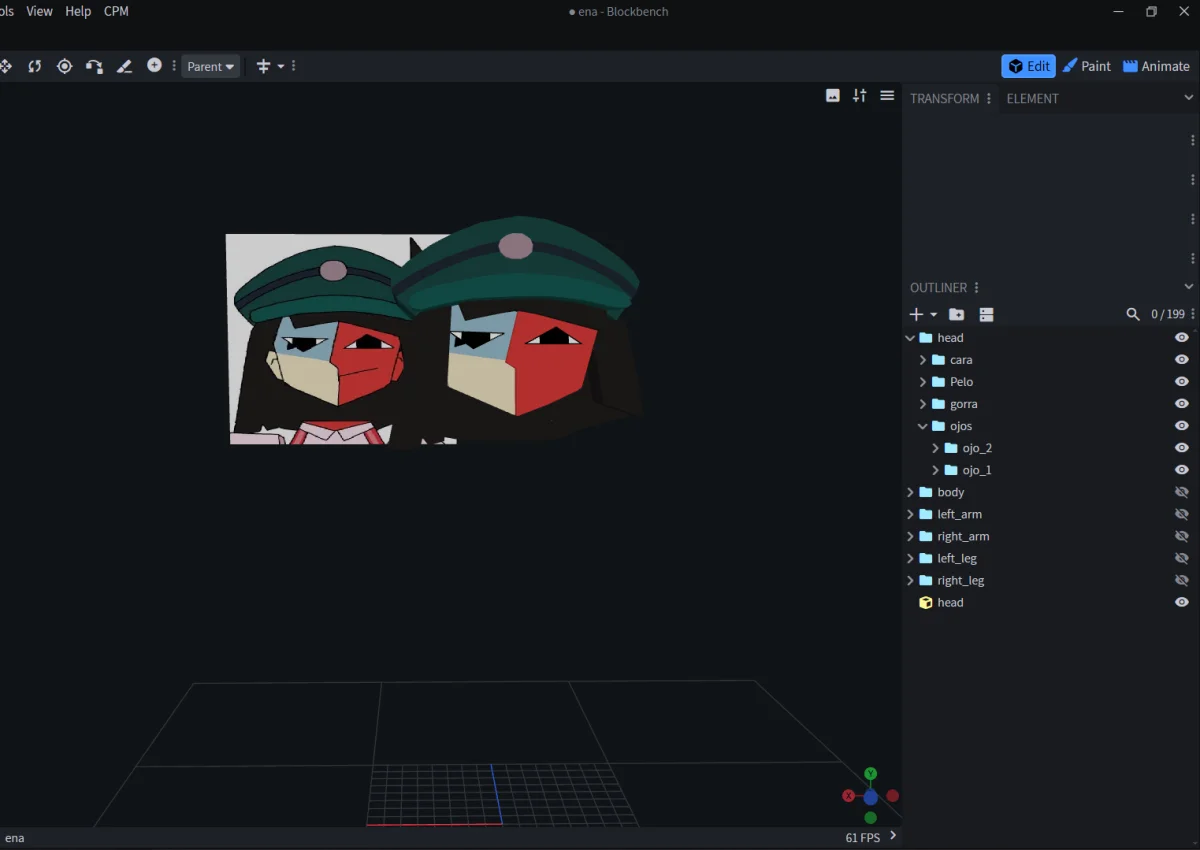Open the Parent transform space dropdown
This screenshot has width=1200, height=850.
[x=211, y=66]
